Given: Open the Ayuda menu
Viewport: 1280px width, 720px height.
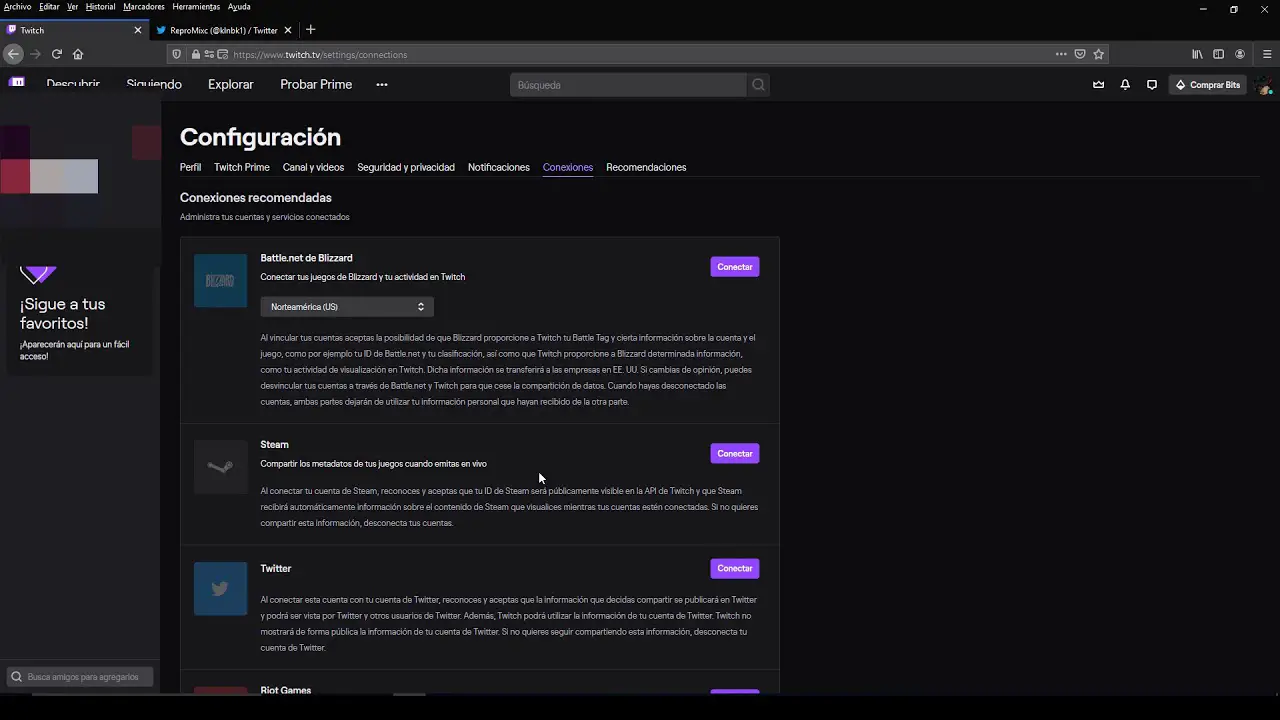Looking at the screenshot, I should pos(239,7).
